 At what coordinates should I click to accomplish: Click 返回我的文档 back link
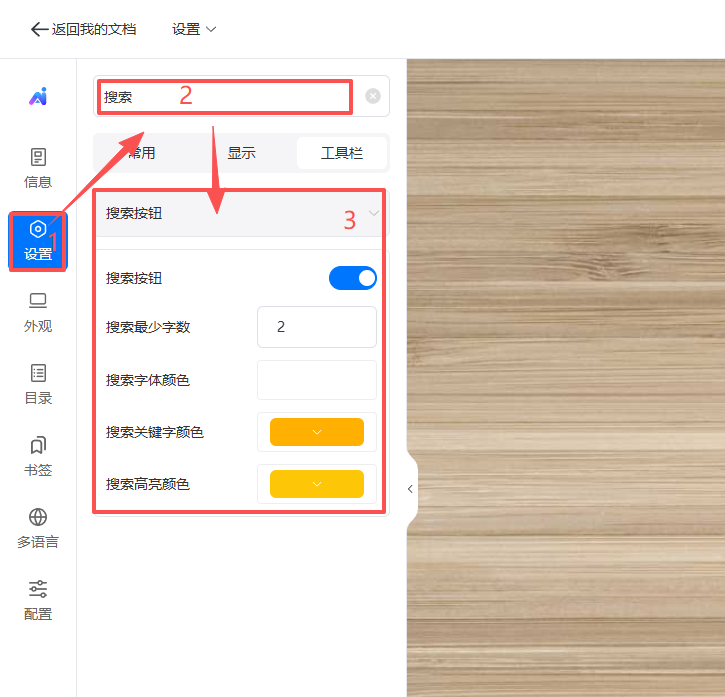tap(83, 29)
